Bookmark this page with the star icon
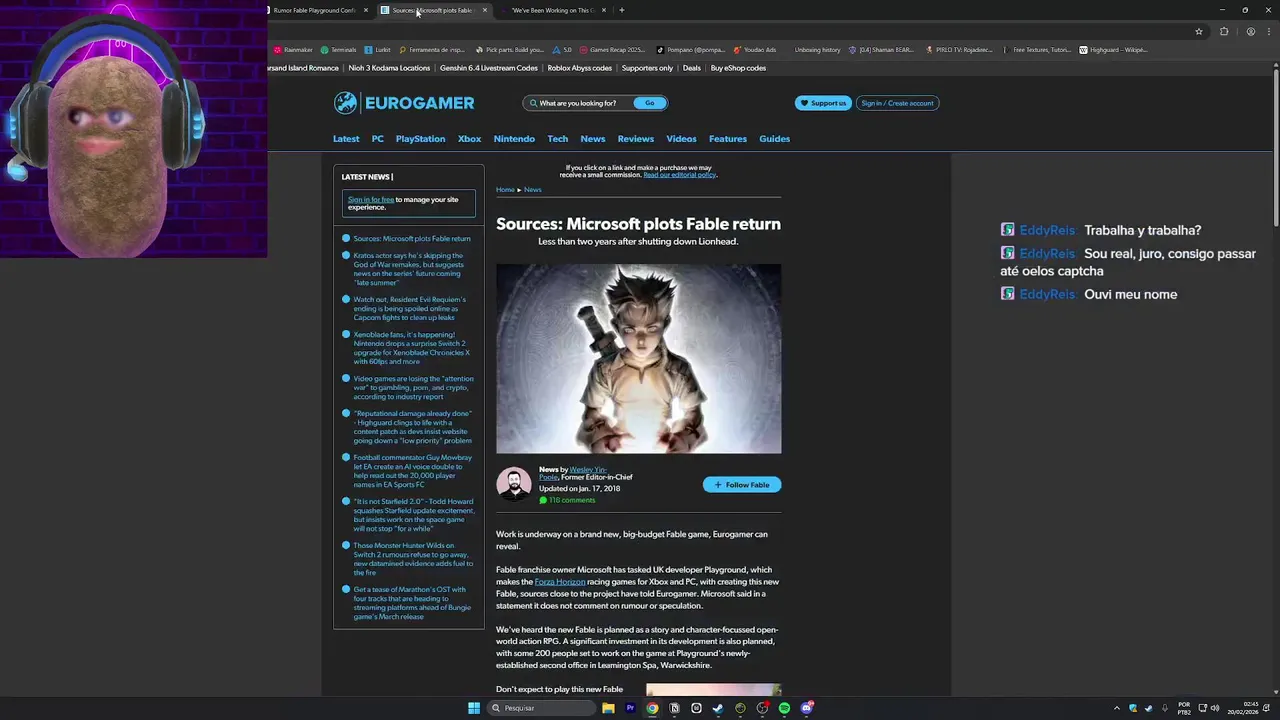This screenshot has width=1280, height=720. tap(1198, 31)
